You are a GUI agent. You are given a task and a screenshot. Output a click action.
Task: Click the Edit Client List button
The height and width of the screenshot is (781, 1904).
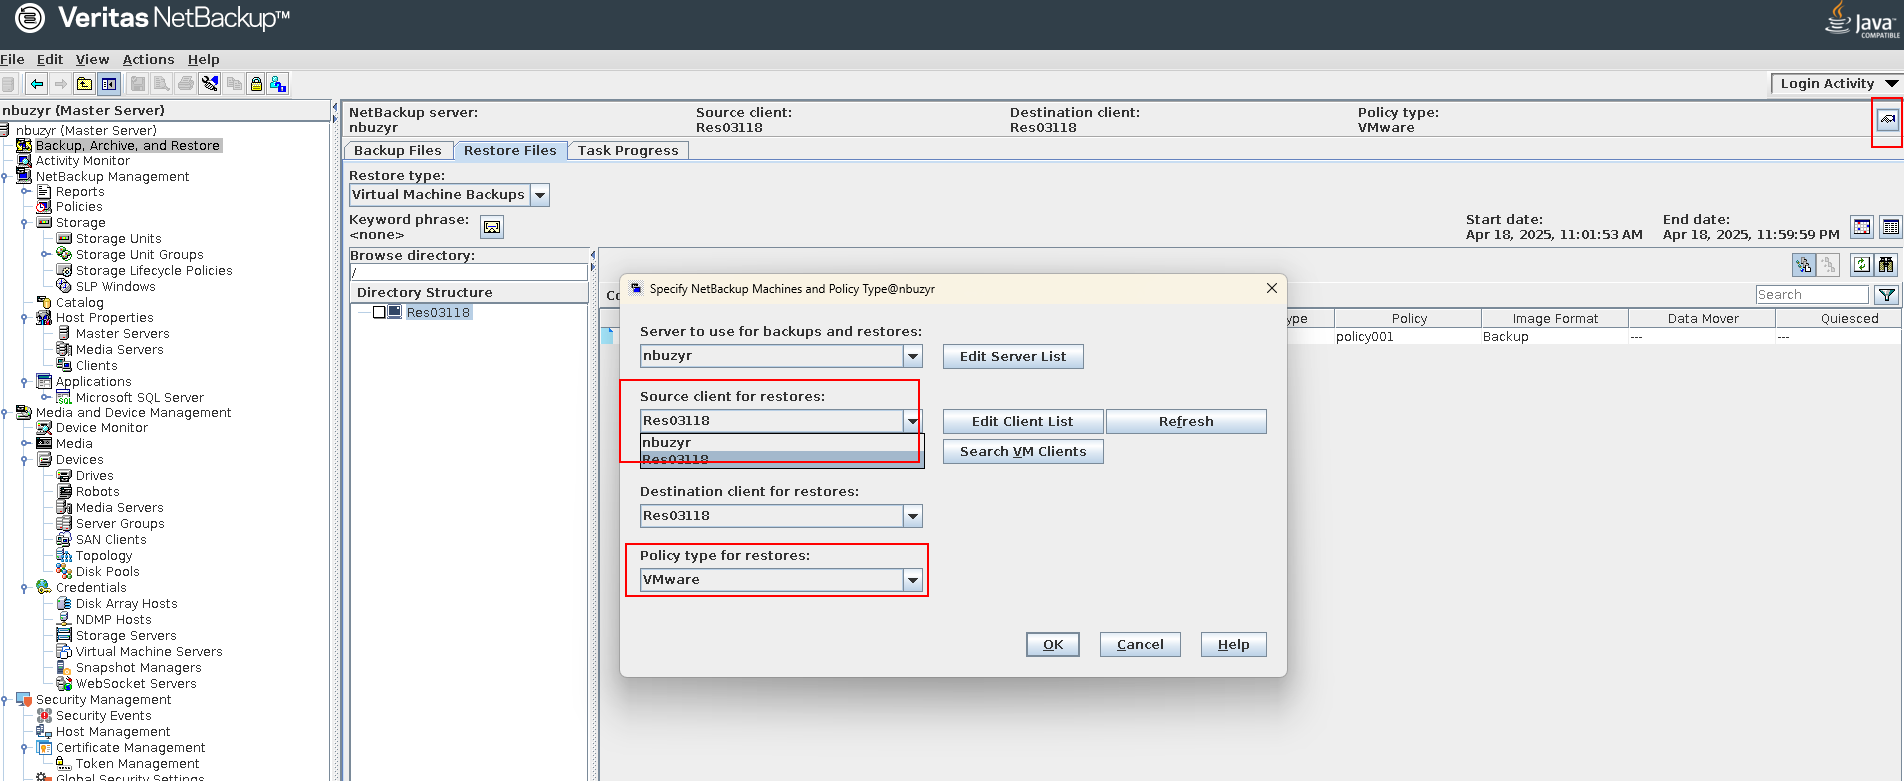click(1023, 422)
